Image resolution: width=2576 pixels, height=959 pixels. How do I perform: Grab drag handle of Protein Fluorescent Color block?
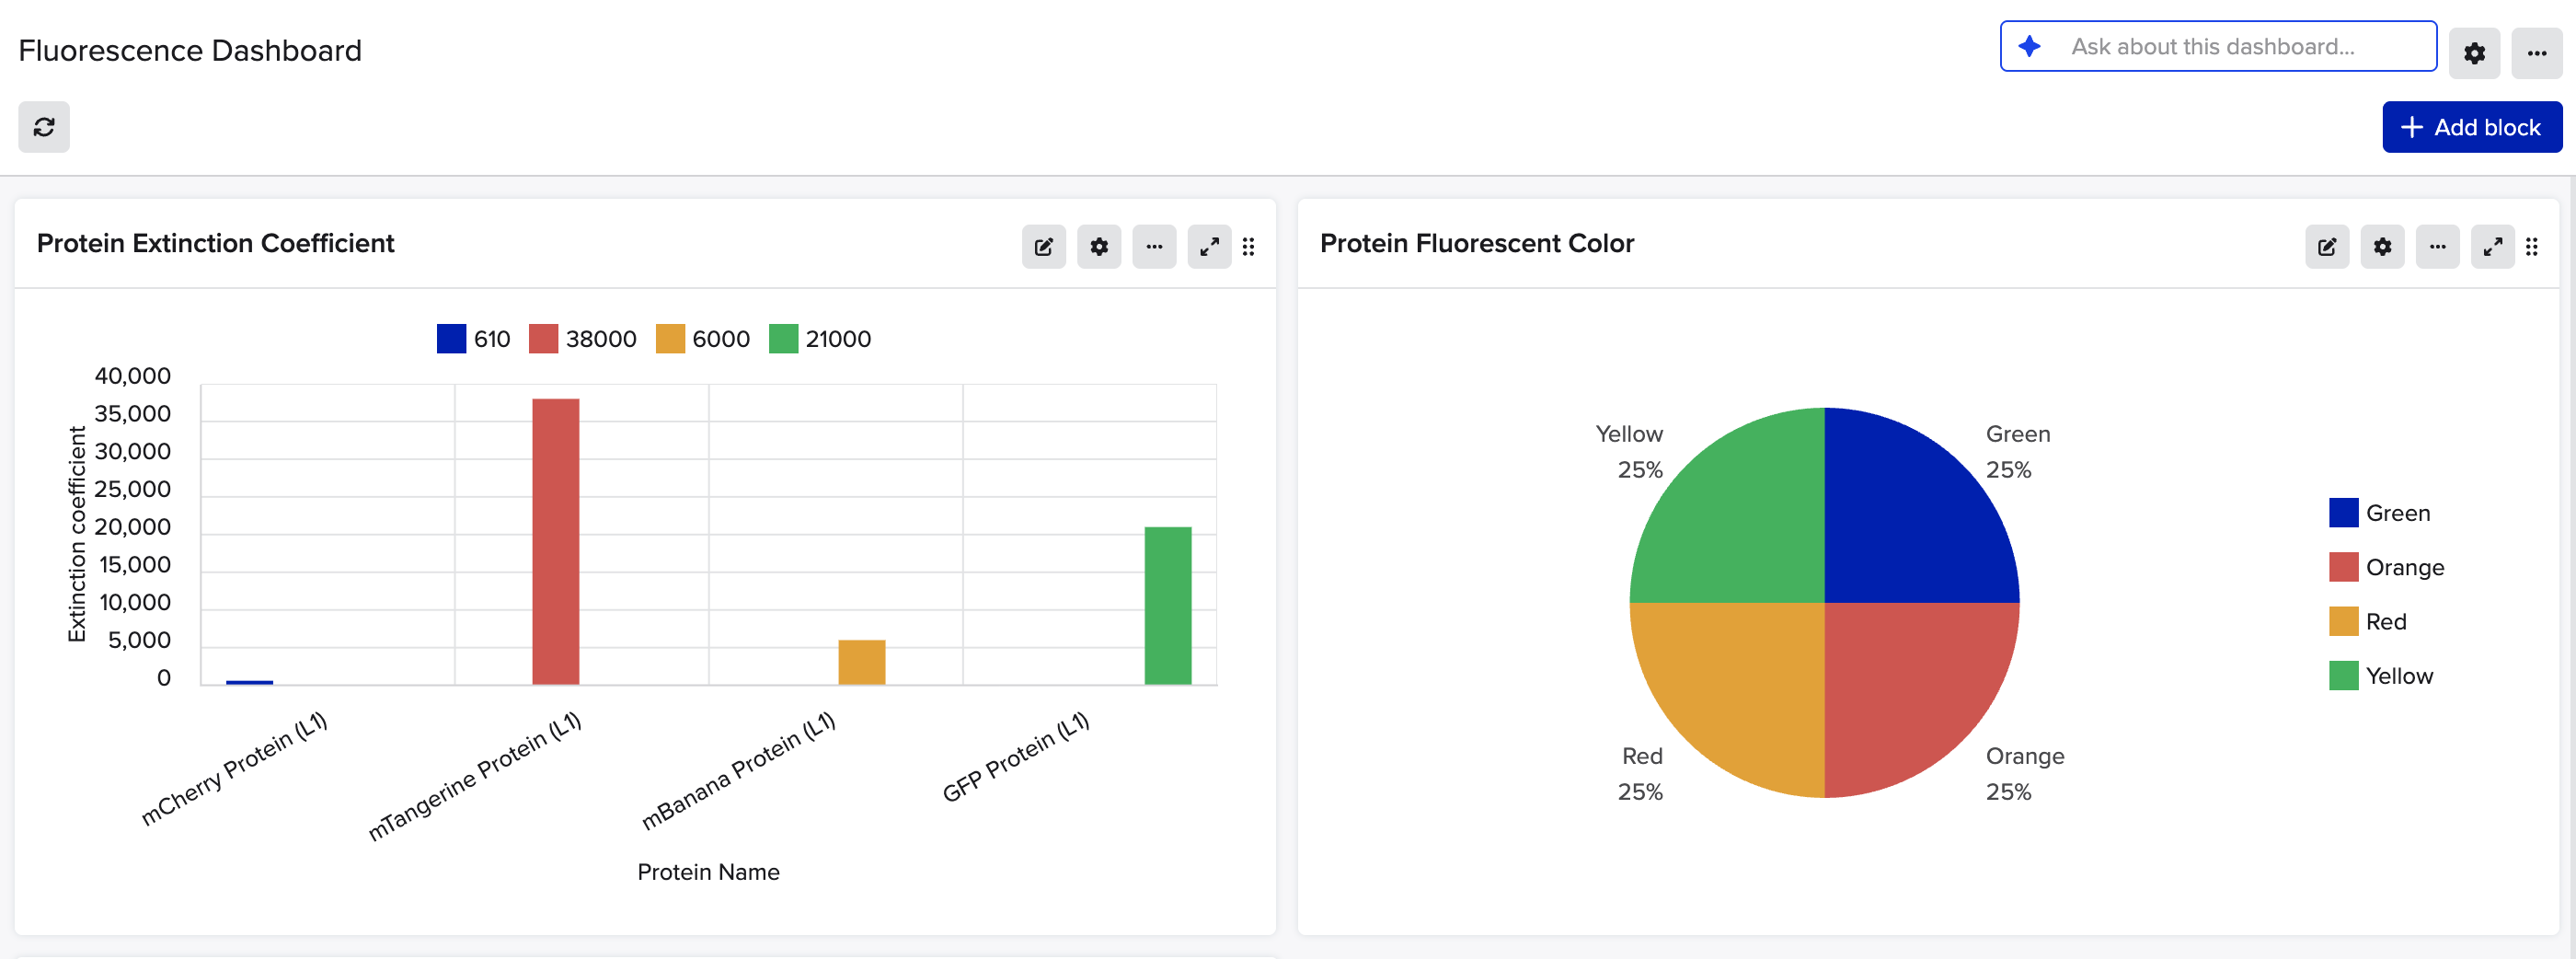point(2531,247)
